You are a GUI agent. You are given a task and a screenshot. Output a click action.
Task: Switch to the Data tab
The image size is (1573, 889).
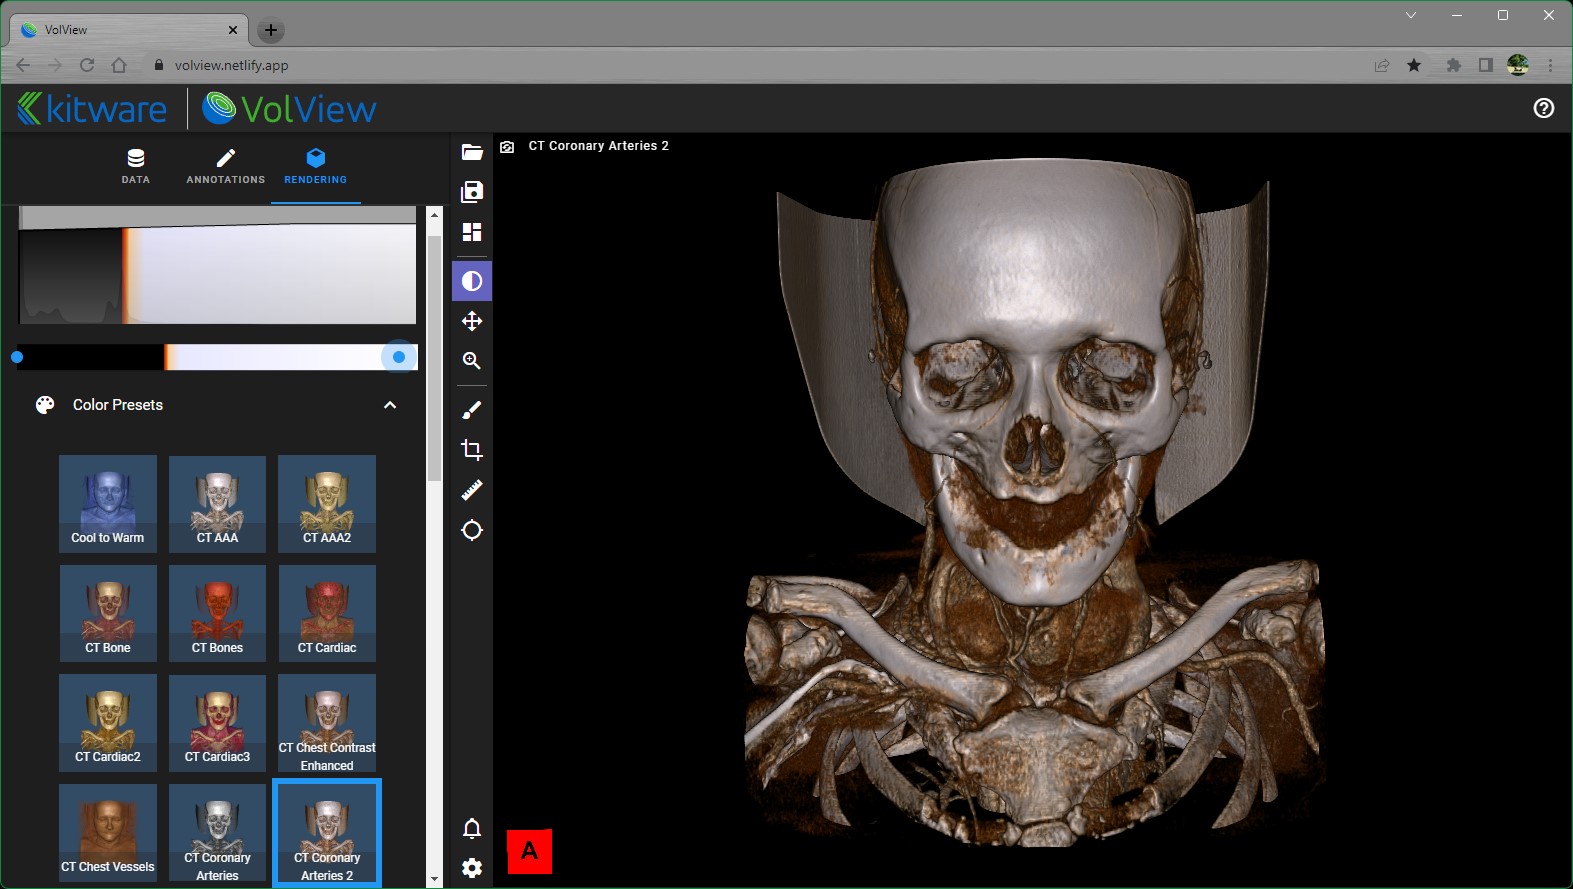pyautogui.click(x=136, y=166)
